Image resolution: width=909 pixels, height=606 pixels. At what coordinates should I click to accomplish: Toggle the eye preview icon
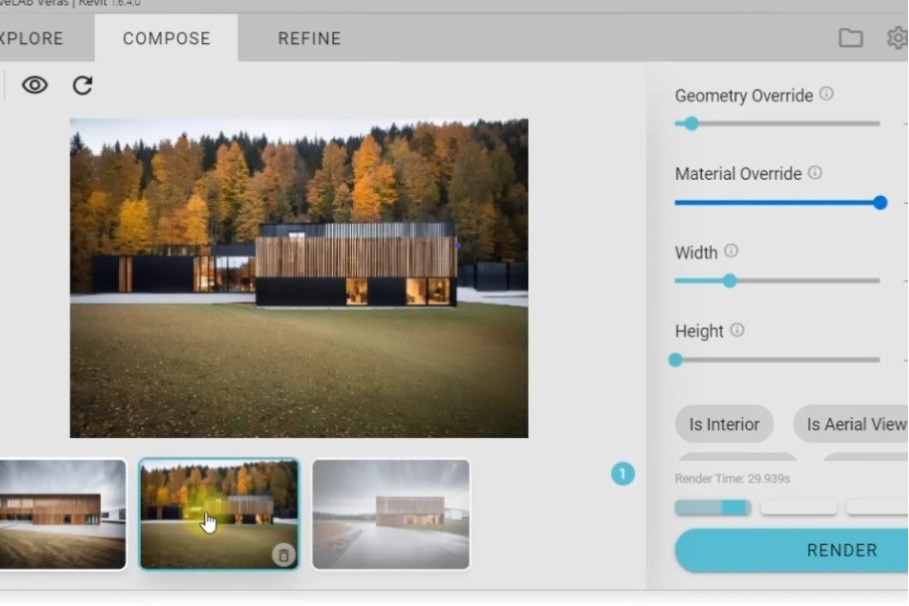35,85
